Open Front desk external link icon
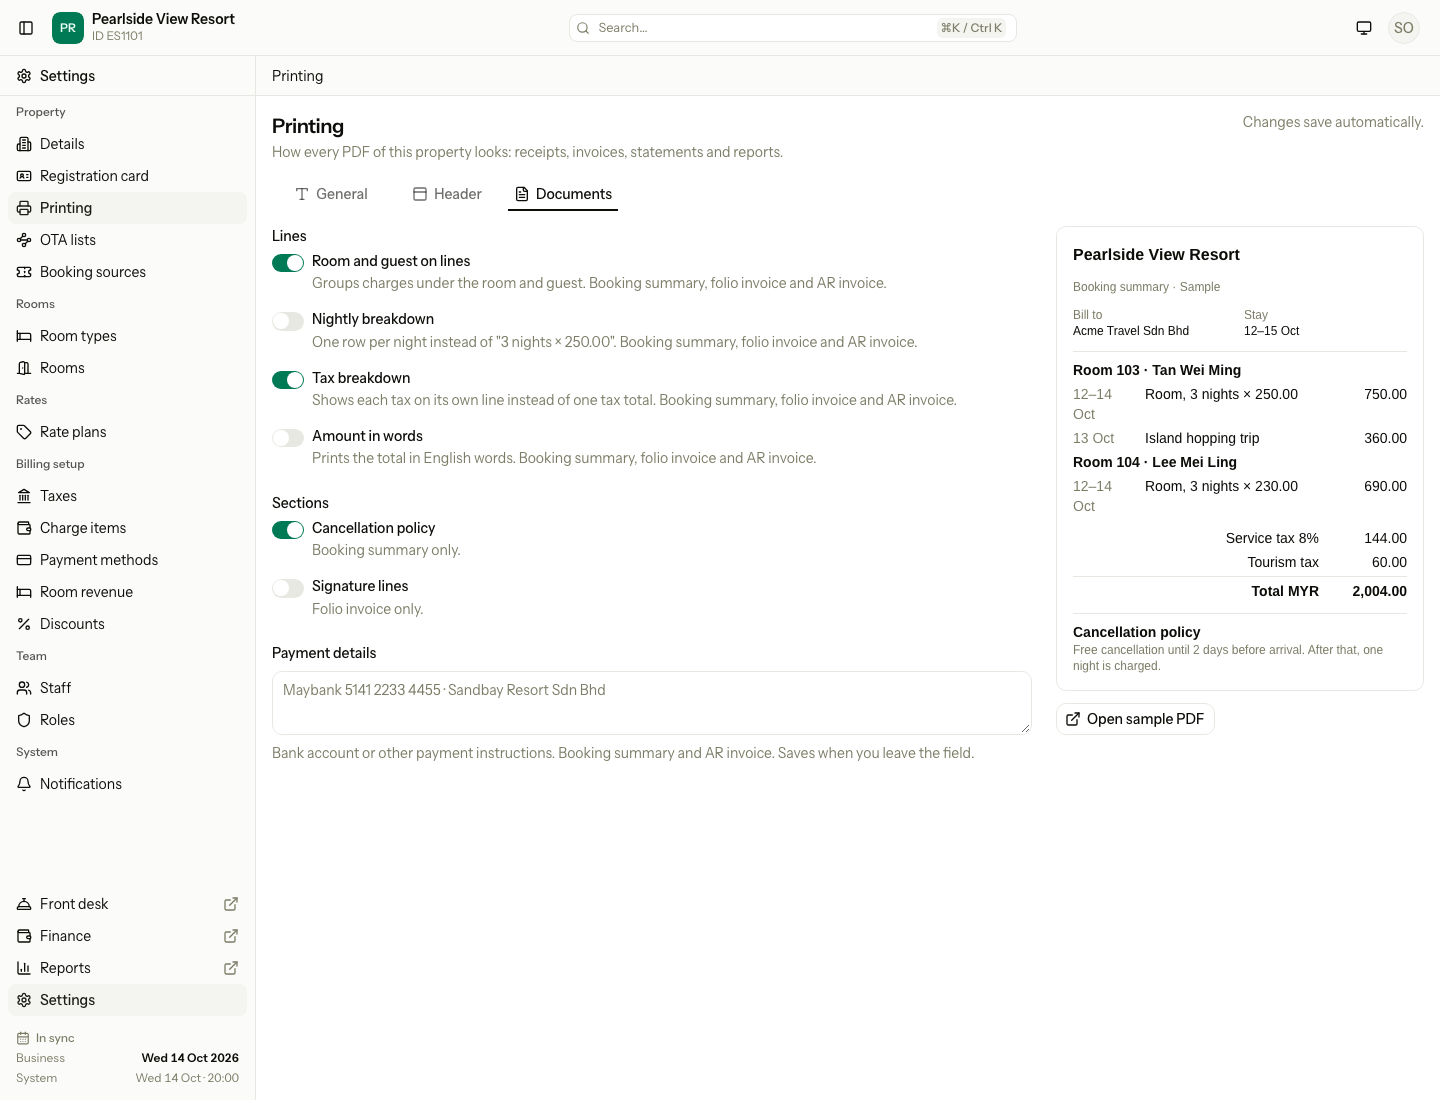This screenshot has width=1440, height=1100. (231, 904)
